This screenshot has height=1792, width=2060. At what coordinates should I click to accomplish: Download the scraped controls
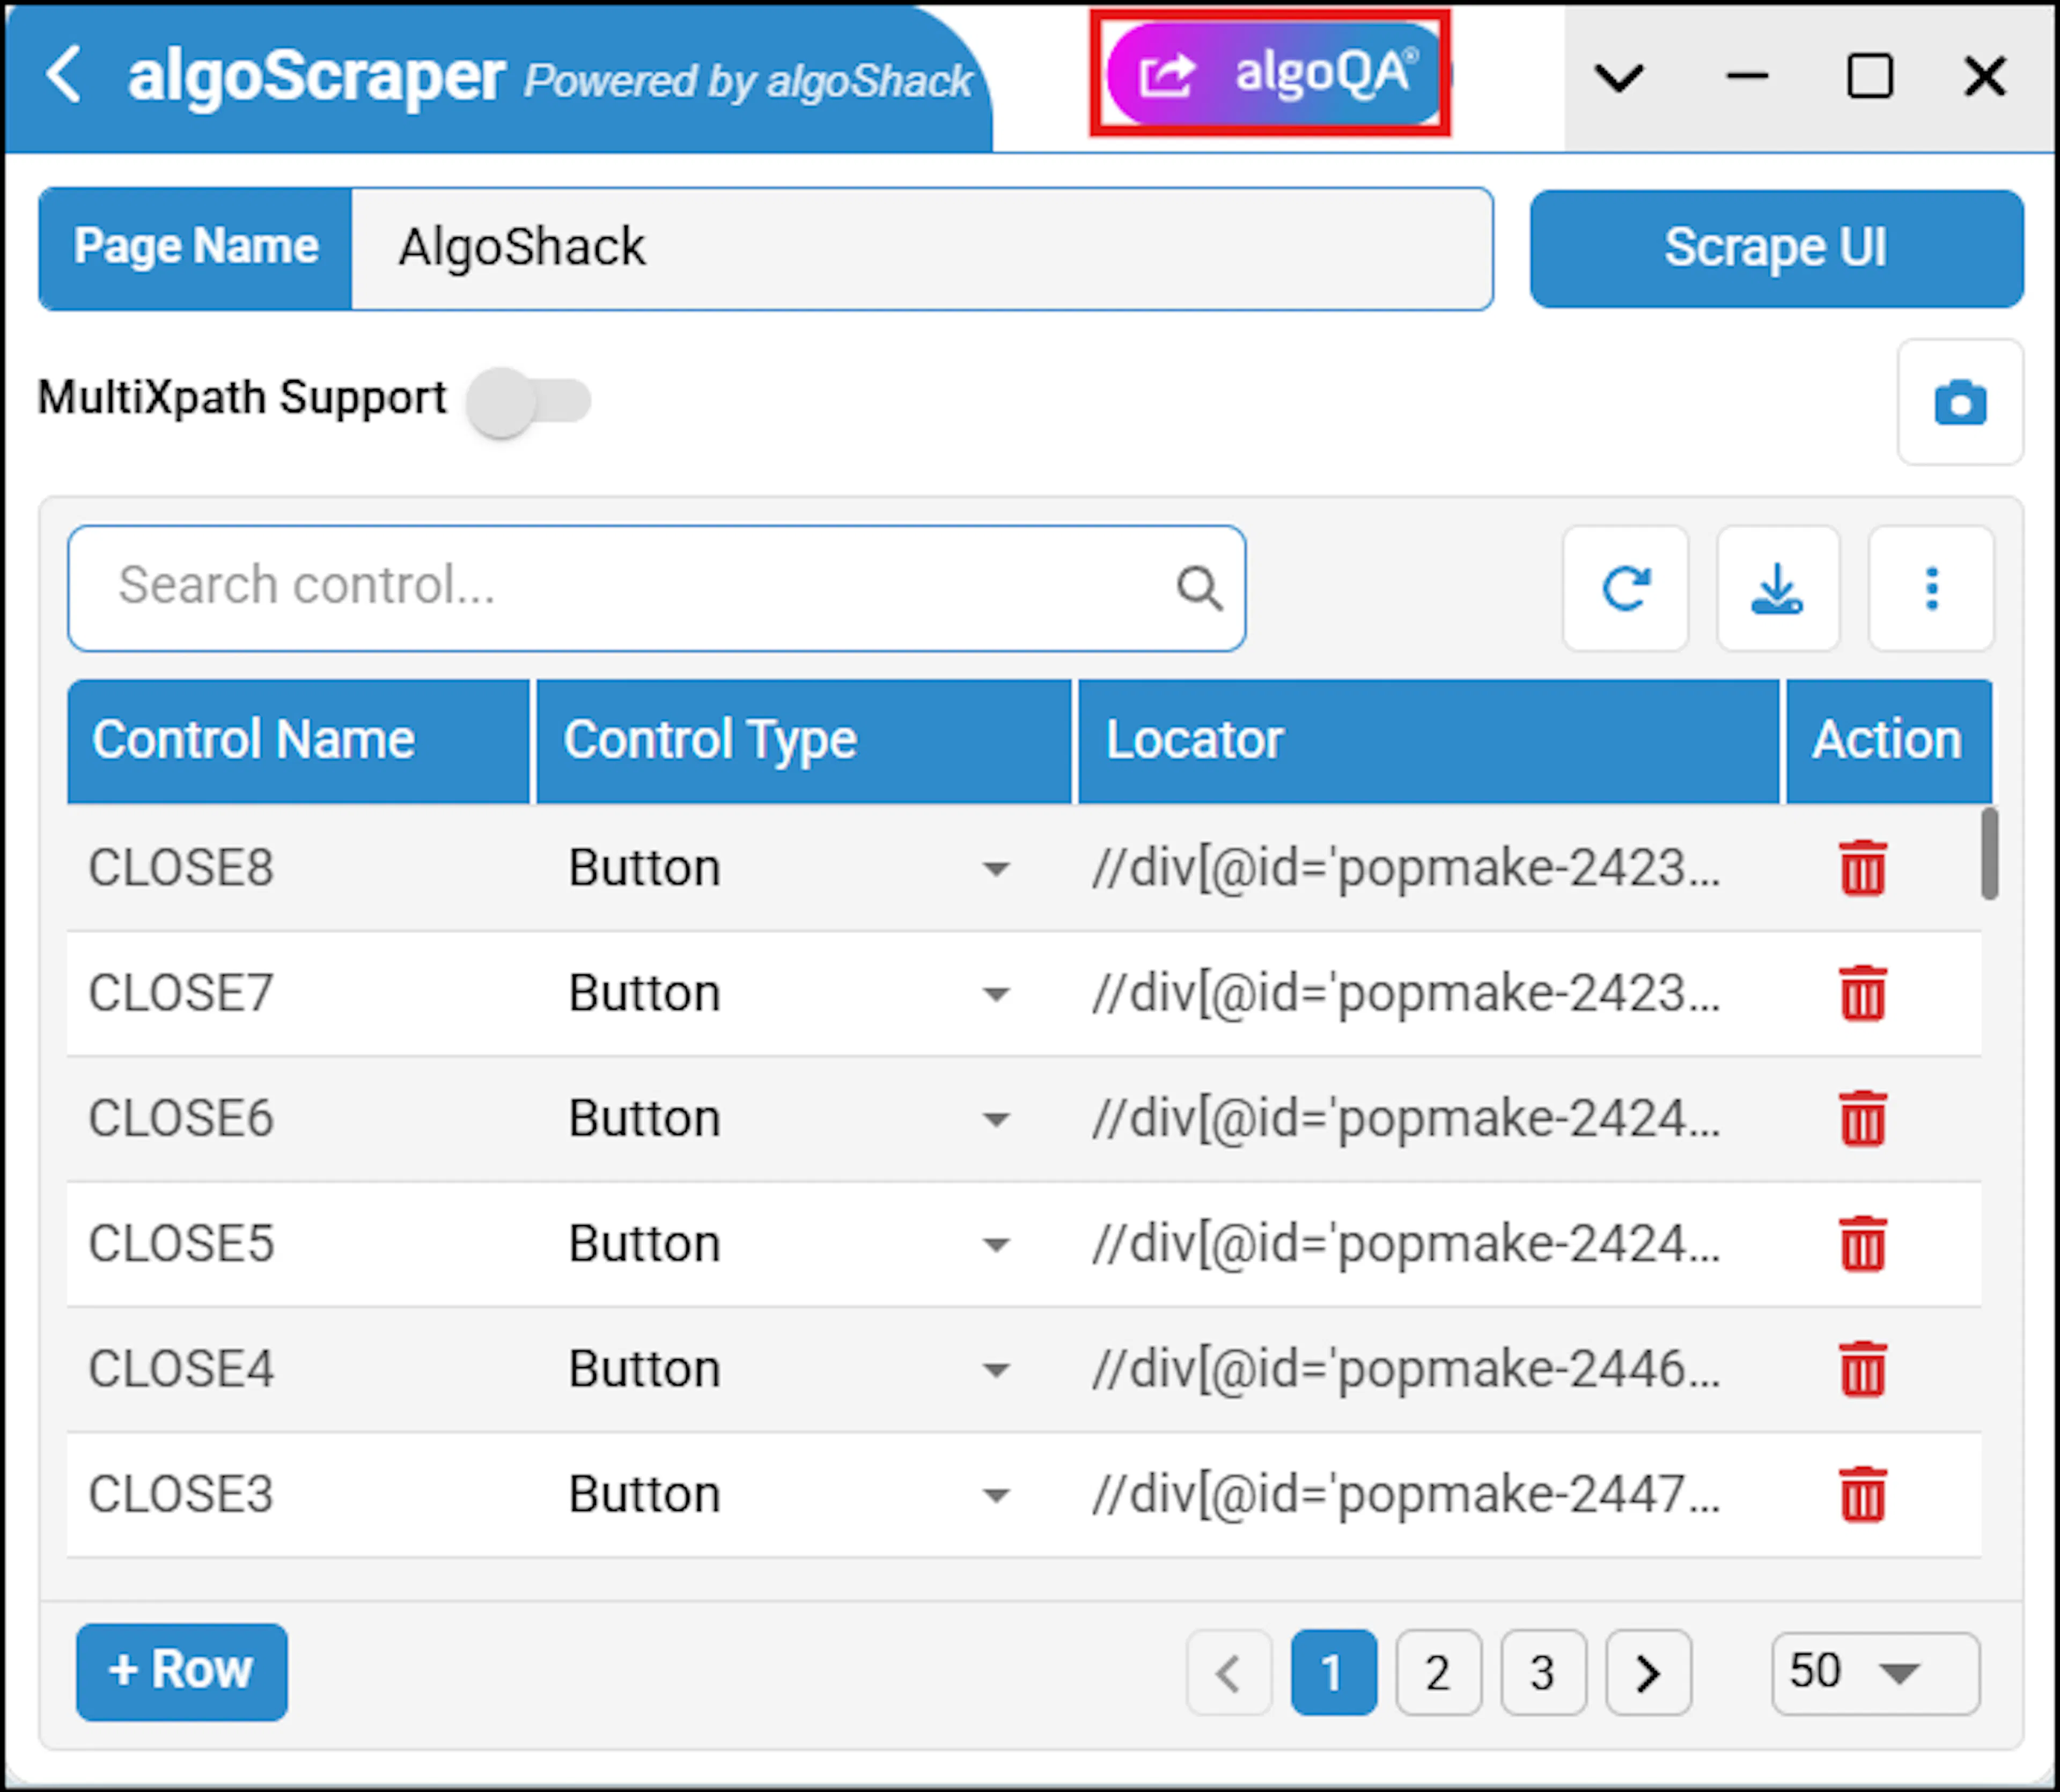[x=1777, y=588]
